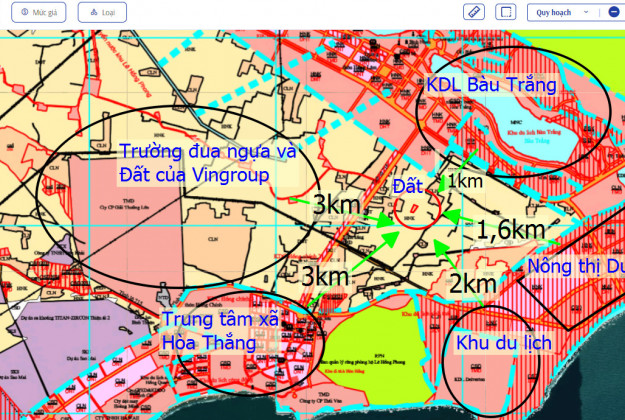Click the KDL Bàu Trắng map label
Viewport: 625px width, 420px height.
pyautogui.click(x=490, y=85)
